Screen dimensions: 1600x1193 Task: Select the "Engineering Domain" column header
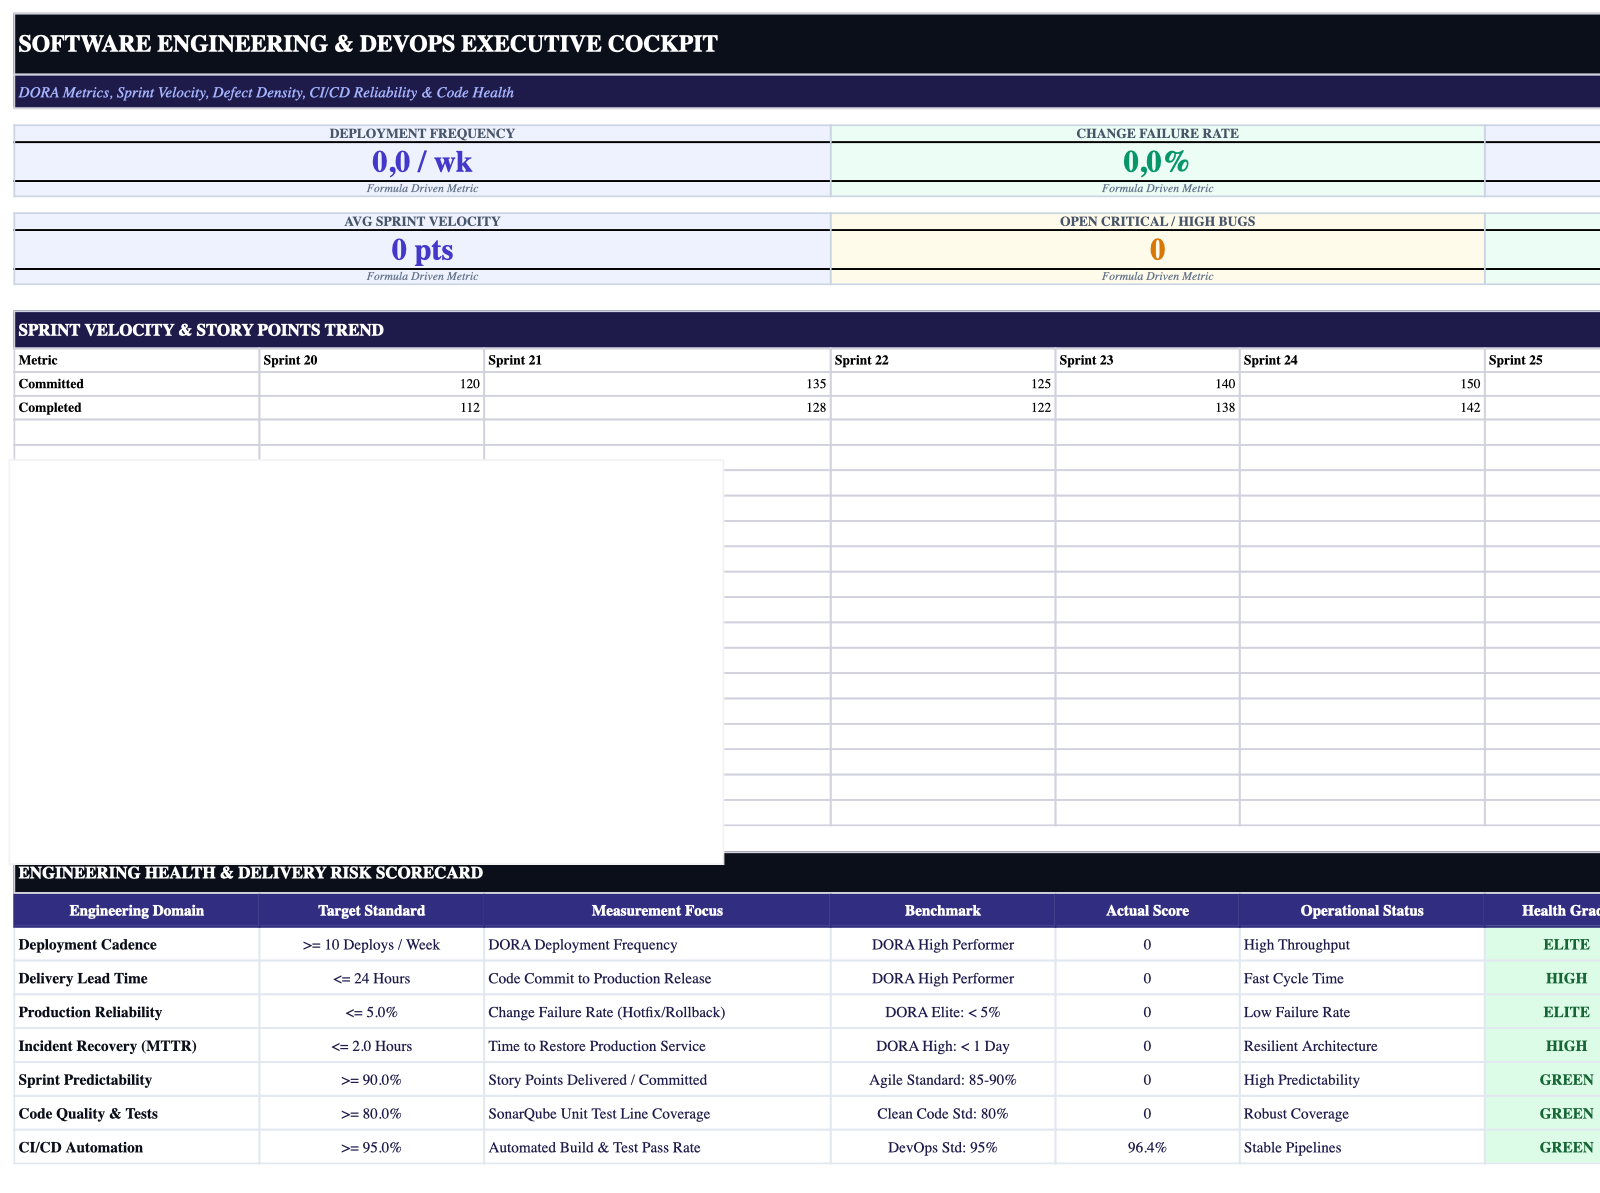point(137,911)
